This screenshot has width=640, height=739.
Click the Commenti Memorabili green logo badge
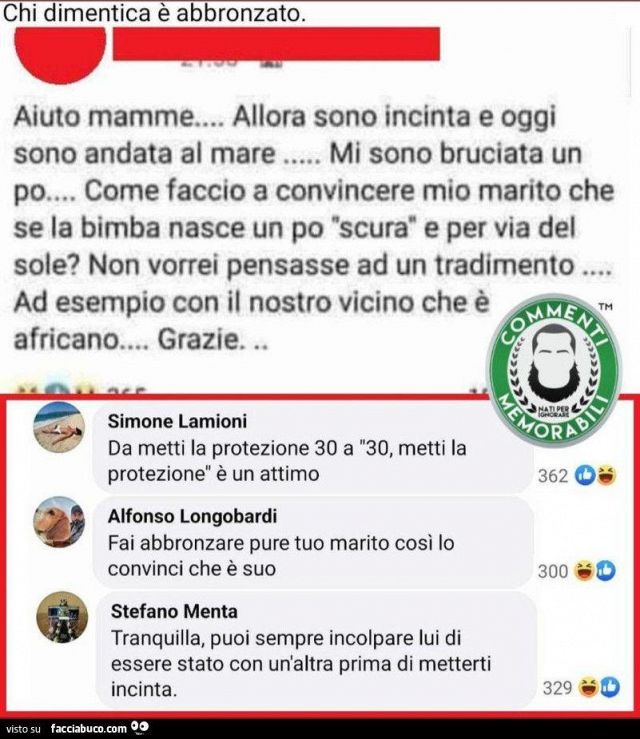tap(554, 370)
